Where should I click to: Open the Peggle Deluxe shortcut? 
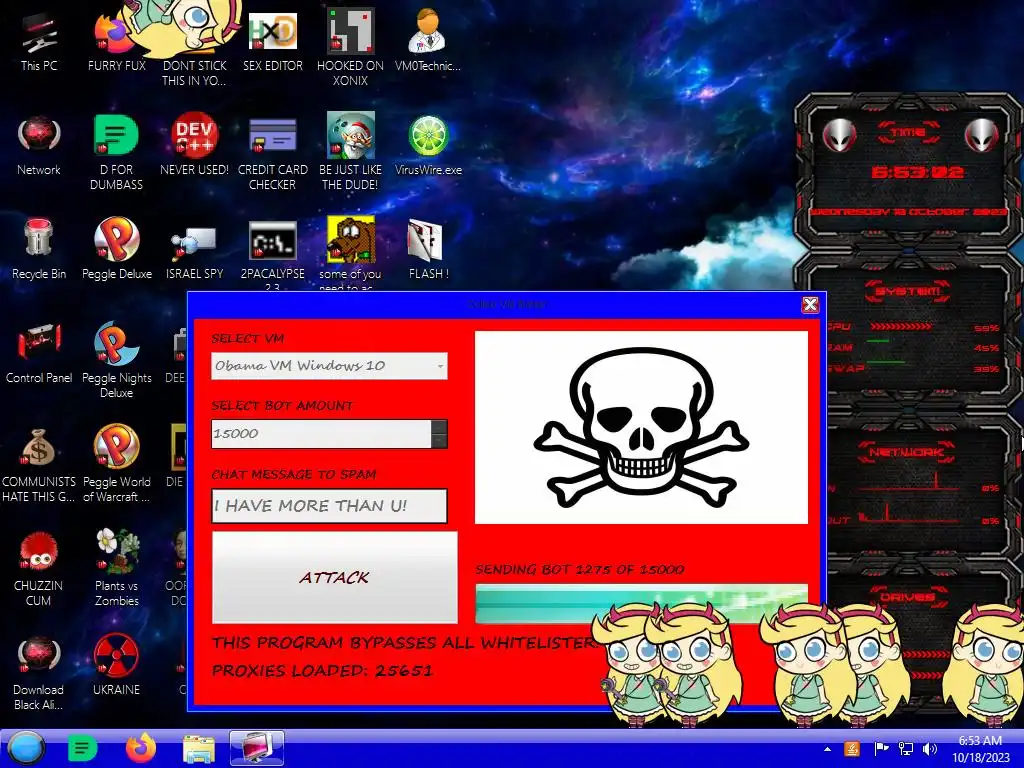coord(116,249)
